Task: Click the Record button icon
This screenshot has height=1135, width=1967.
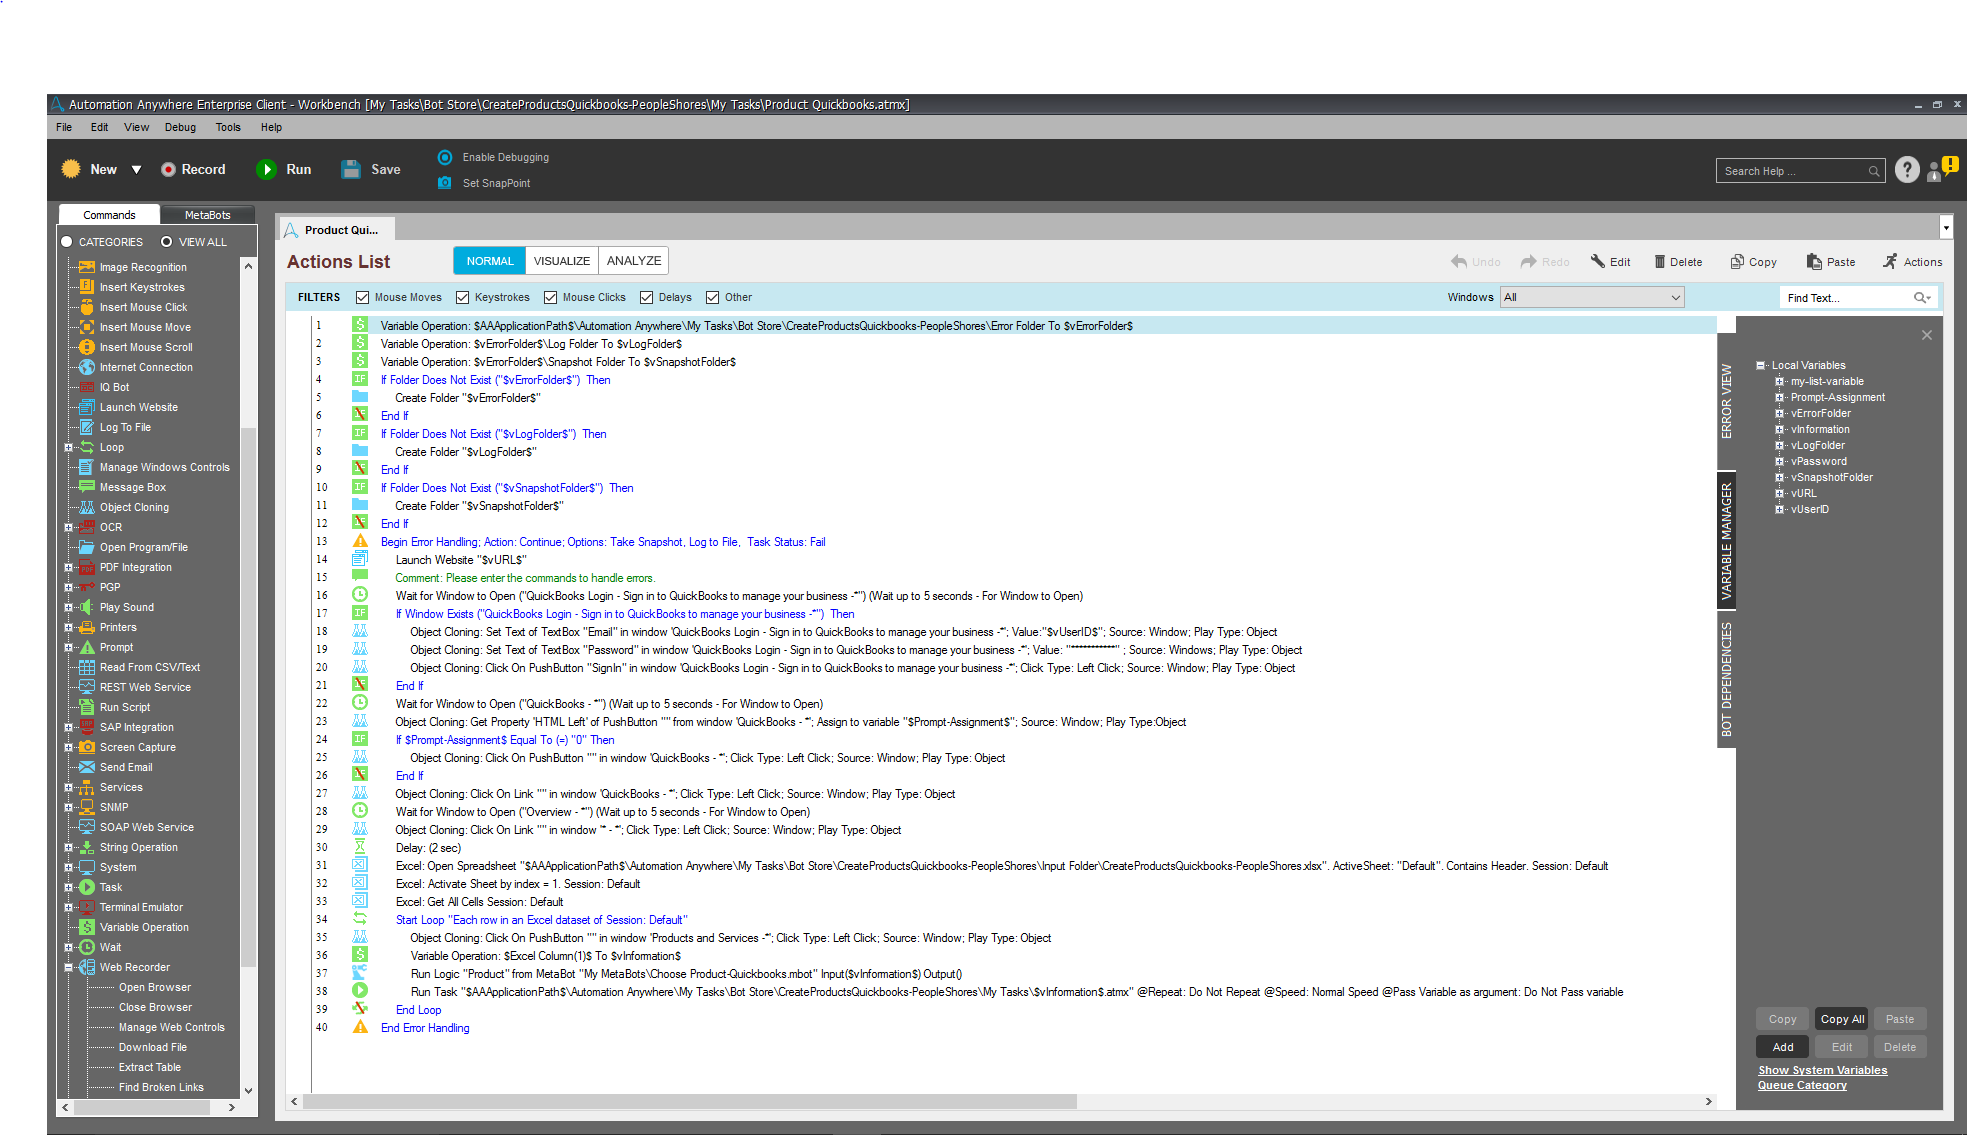Action: pos(169,170)
